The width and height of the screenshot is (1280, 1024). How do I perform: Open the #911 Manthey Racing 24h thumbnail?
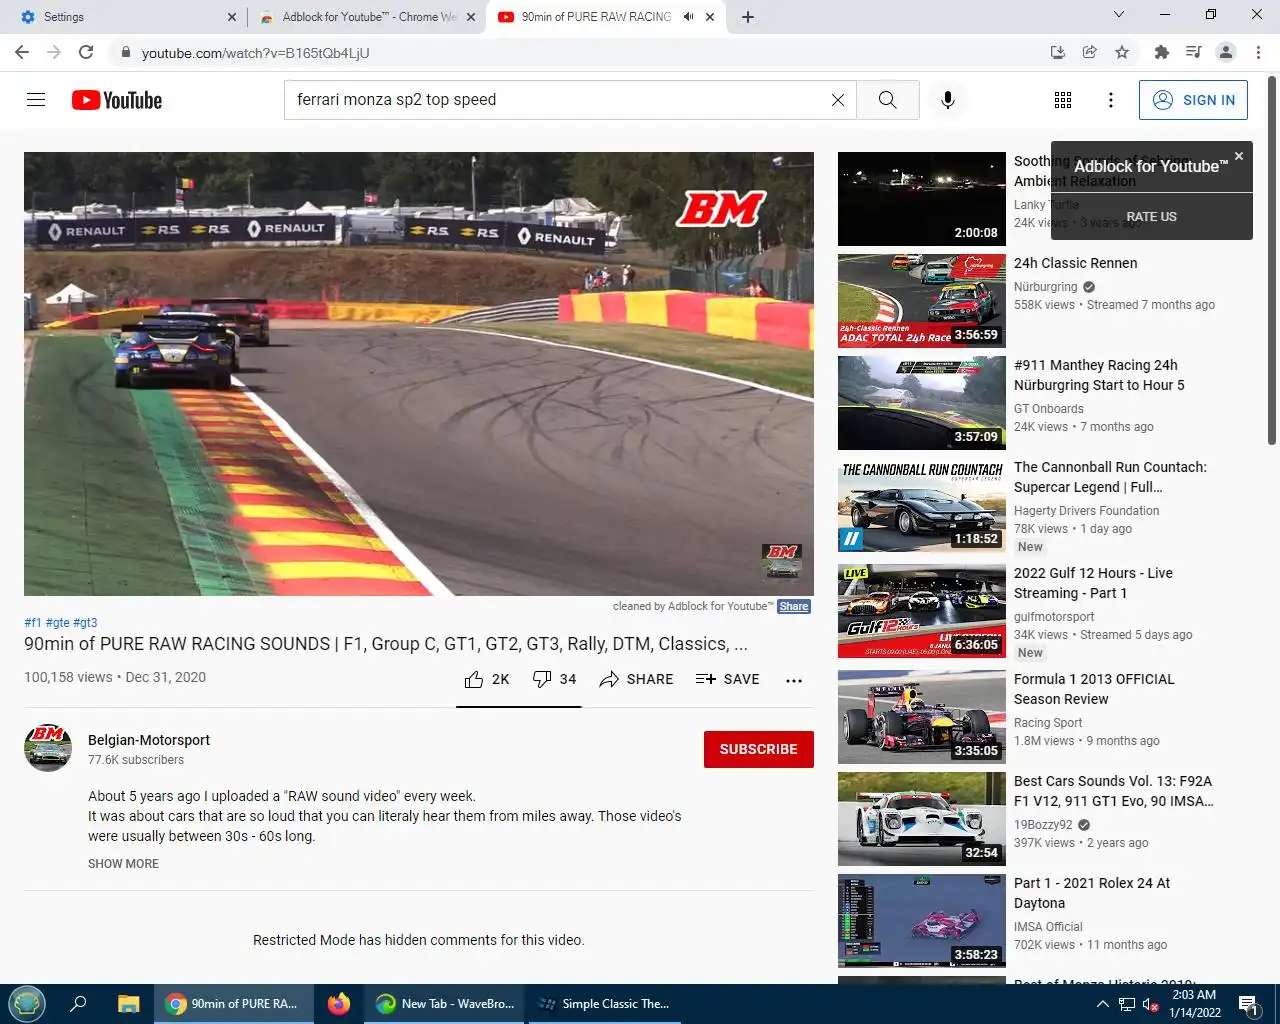[x=922, y=403]
